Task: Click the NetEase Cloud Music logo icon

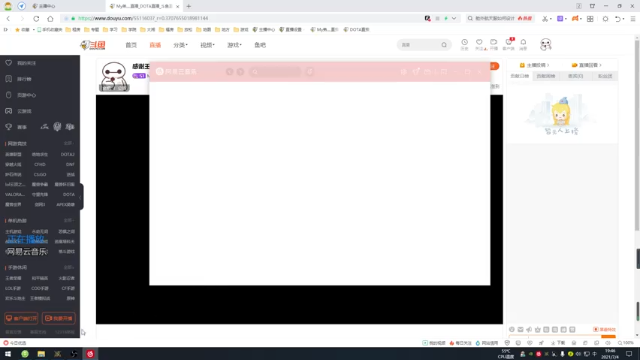Action: [160, 71]
